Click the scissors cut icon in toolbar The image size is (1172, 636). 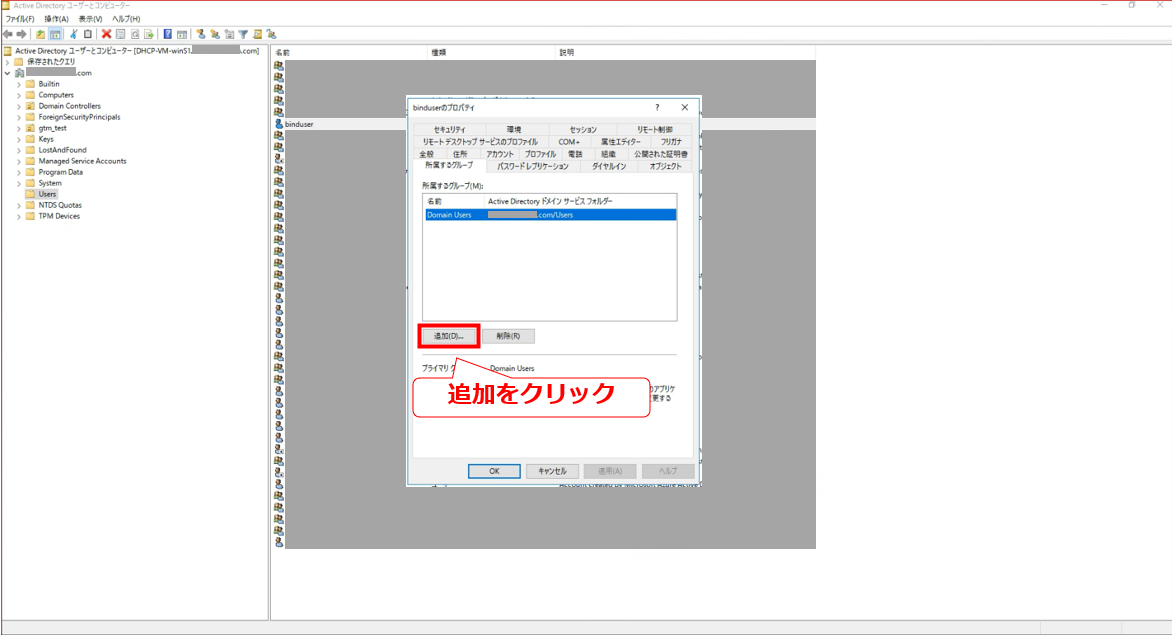tap(74, 34)
